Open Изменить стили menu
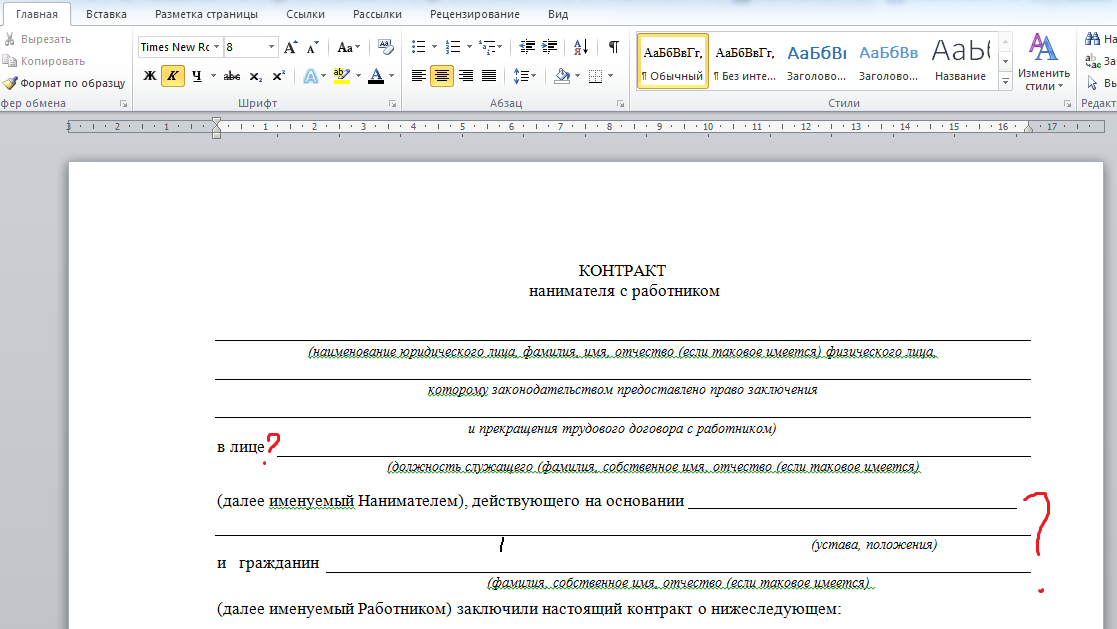This screenshot has width=1117, height=629. (1044, 63)
